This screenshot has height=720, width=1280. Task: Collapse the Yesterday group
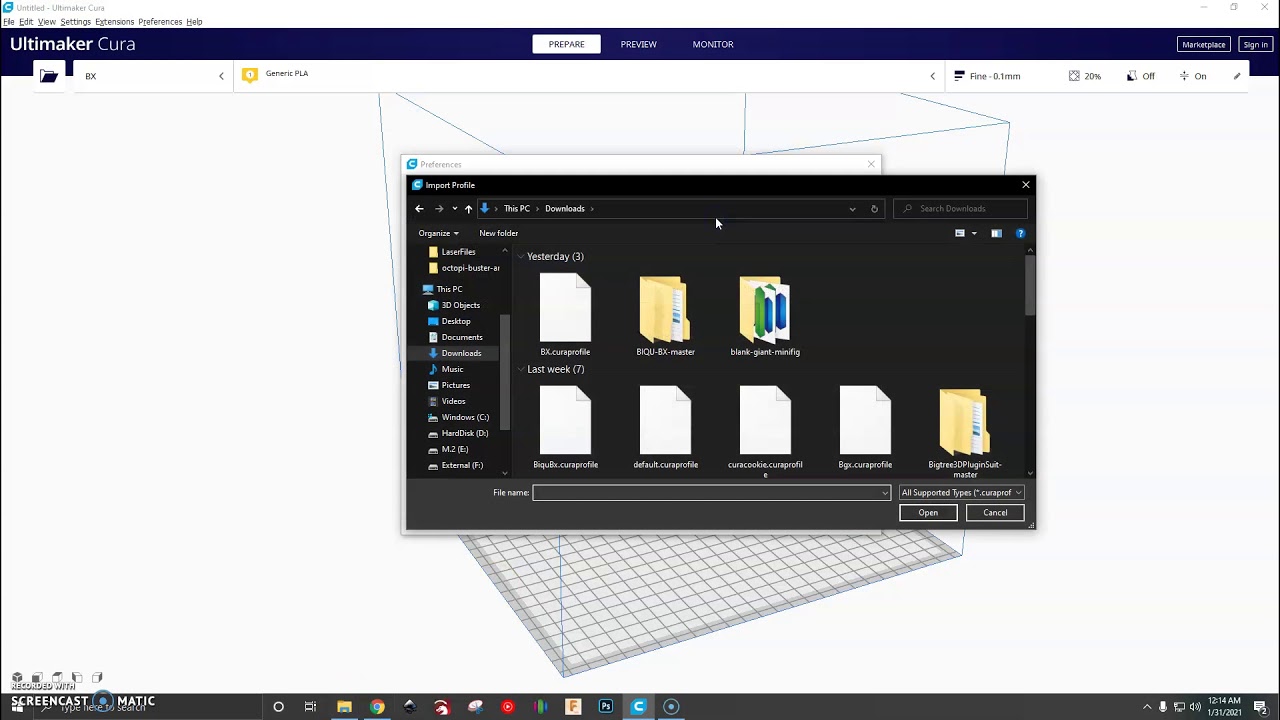point(521,257)
